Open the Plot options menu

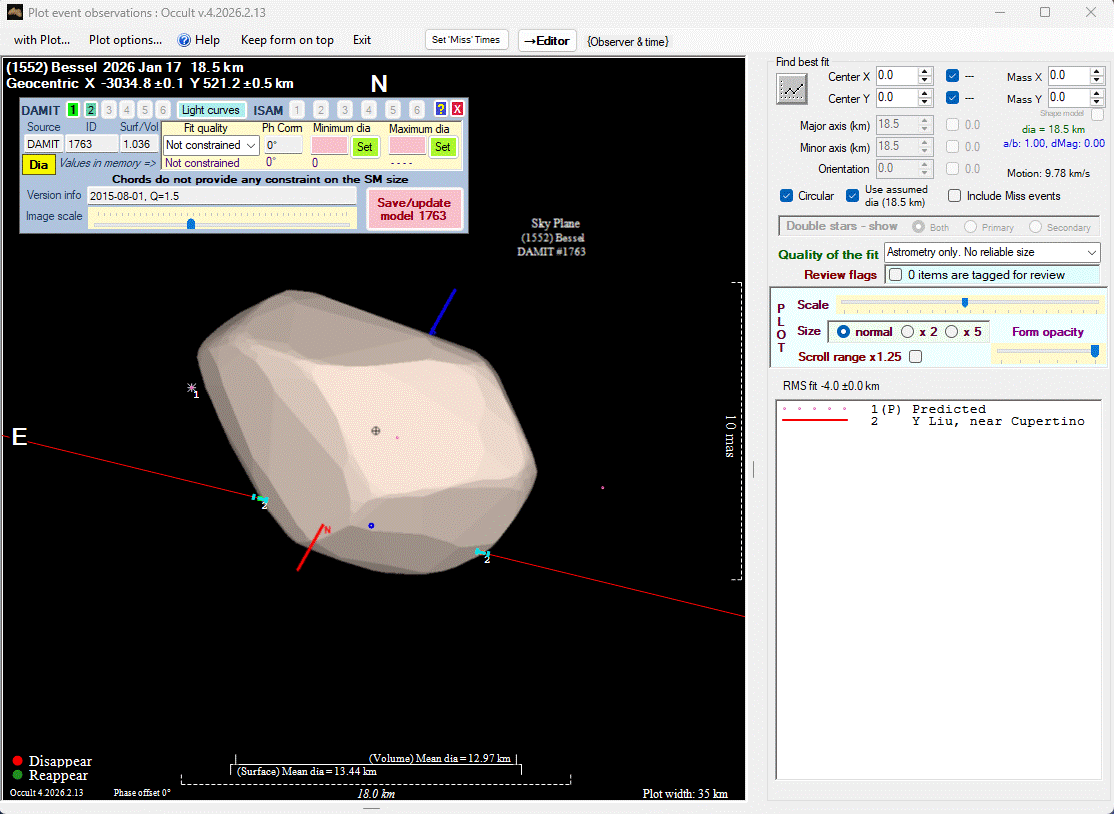pos(125,40)
